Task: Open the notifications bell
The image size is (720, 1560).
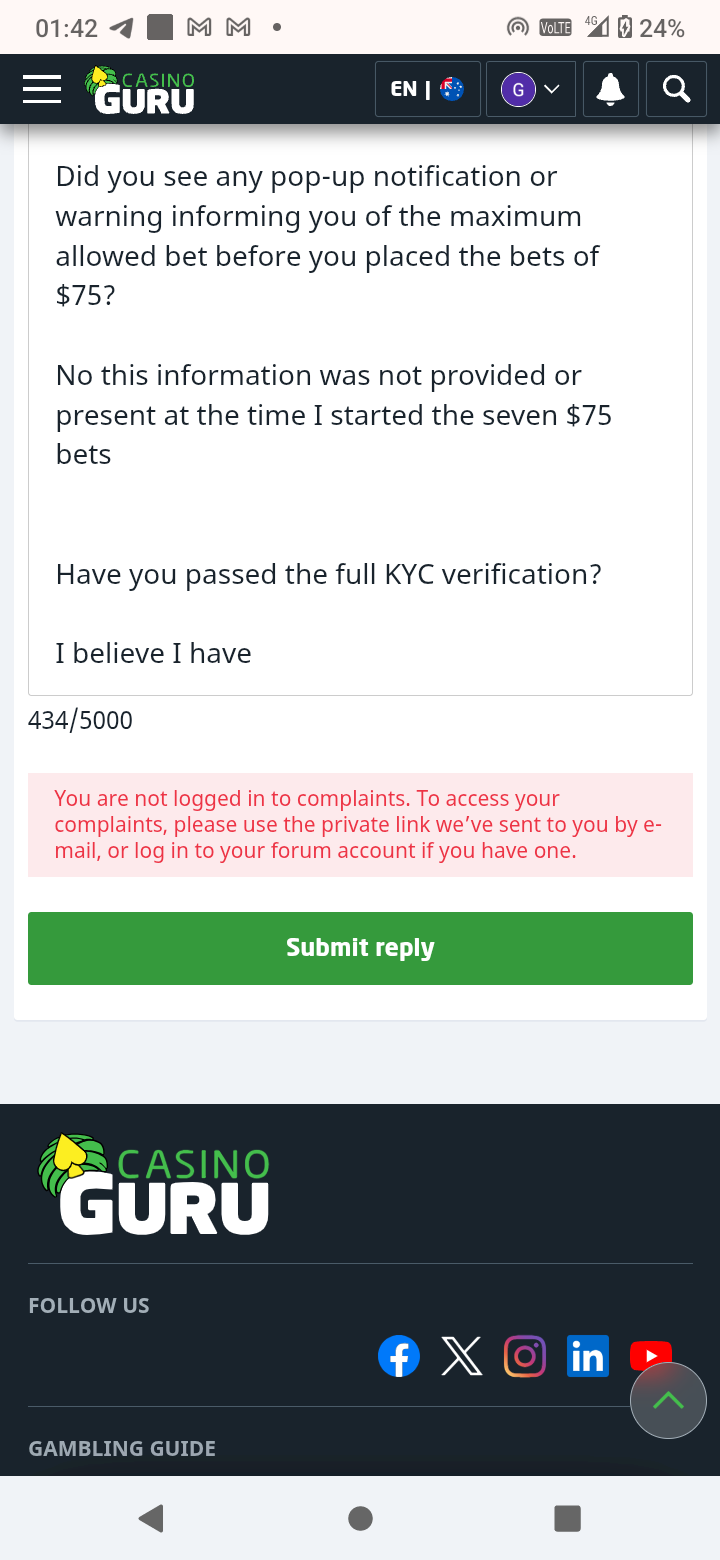Action: [610, 89]
